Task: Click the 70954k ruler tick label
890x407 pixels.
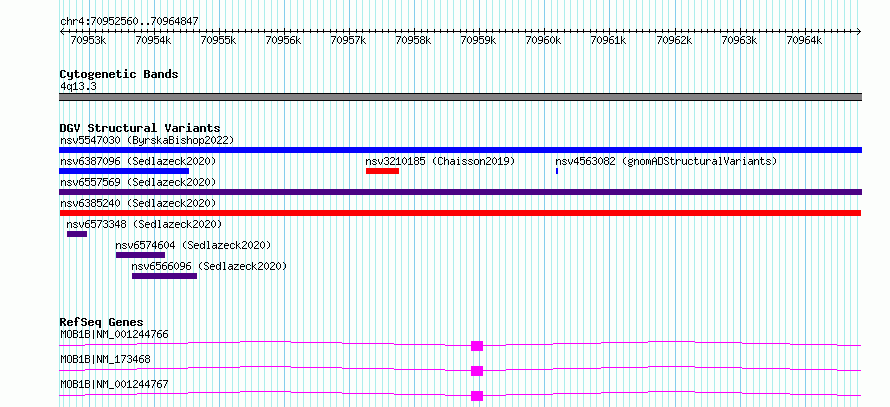Action: click(x=153, y=41)
